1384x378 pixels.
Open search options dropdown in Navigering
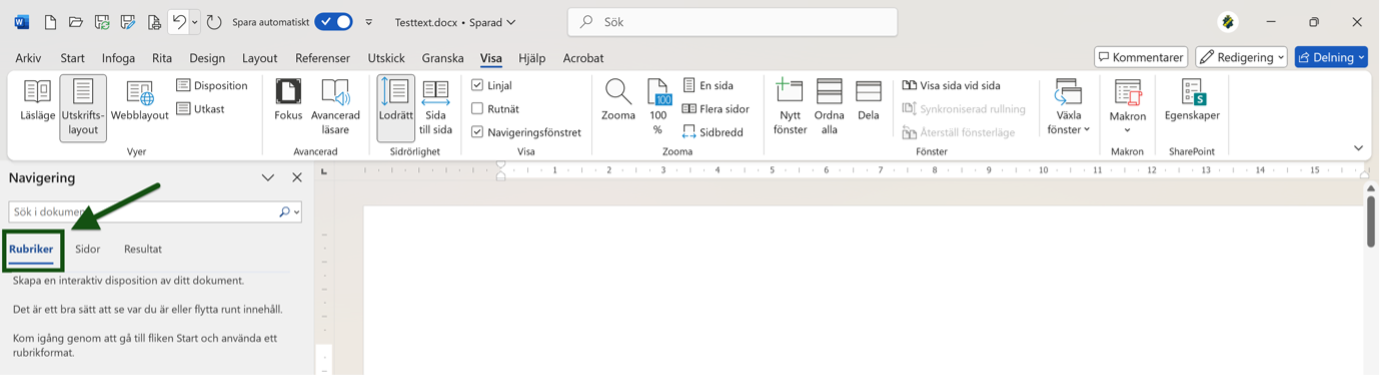coord(297,212)
